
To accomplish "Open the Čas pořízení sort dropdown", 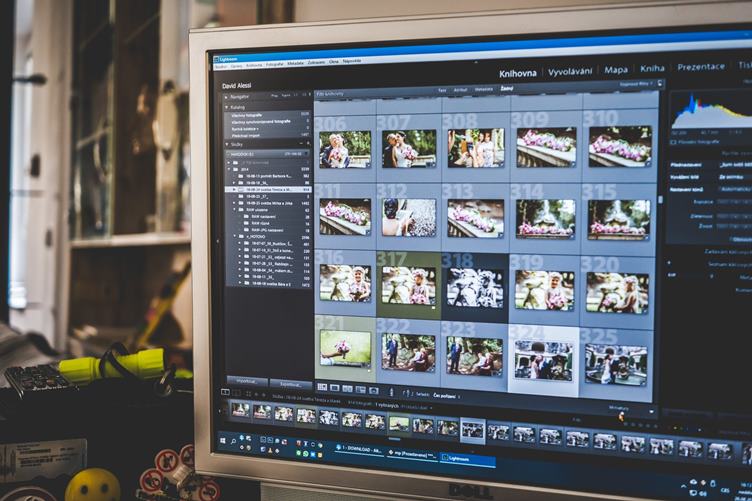I will click(446, 396).
